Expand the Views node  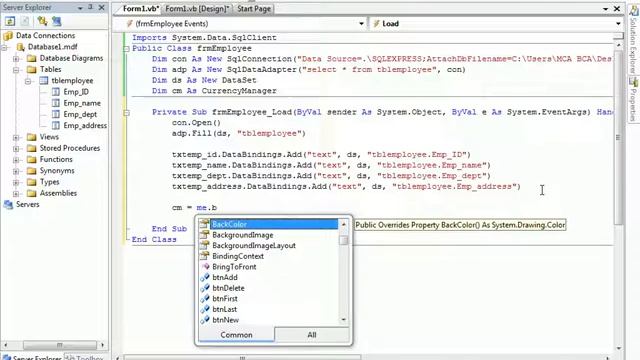click(16, 138)
